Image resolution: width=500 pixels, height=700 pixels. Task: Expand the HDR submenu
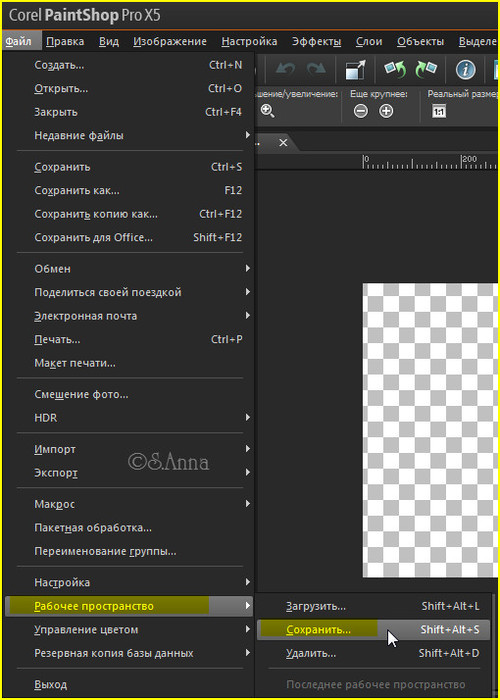tap(129, 418)
